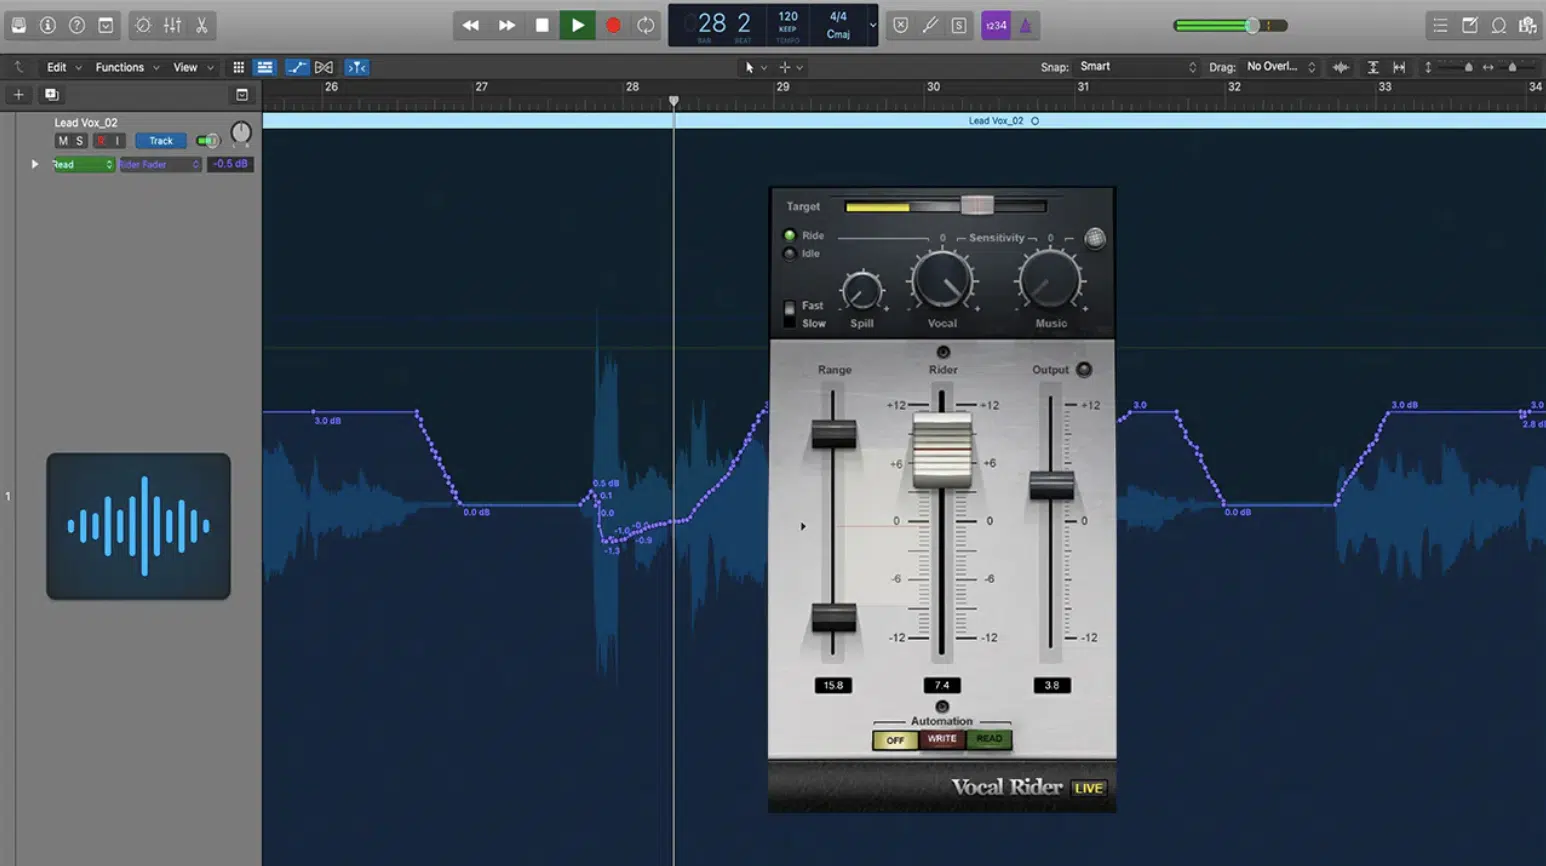Image resolution: width=1546 pixels, height=866 pixels.
Task: Open the View menu in tracks area
Action: pos(193,67)
